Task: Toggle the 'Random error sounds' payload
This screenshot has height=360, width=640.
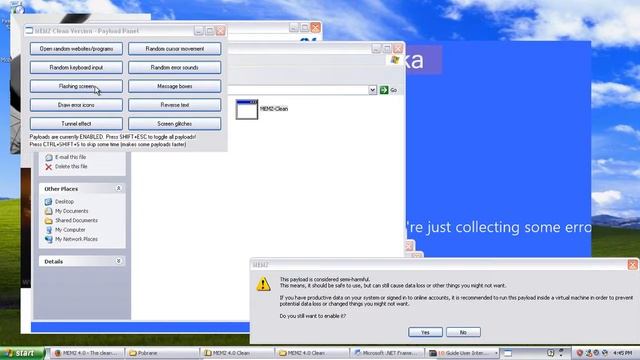Action: click(175, 67)
